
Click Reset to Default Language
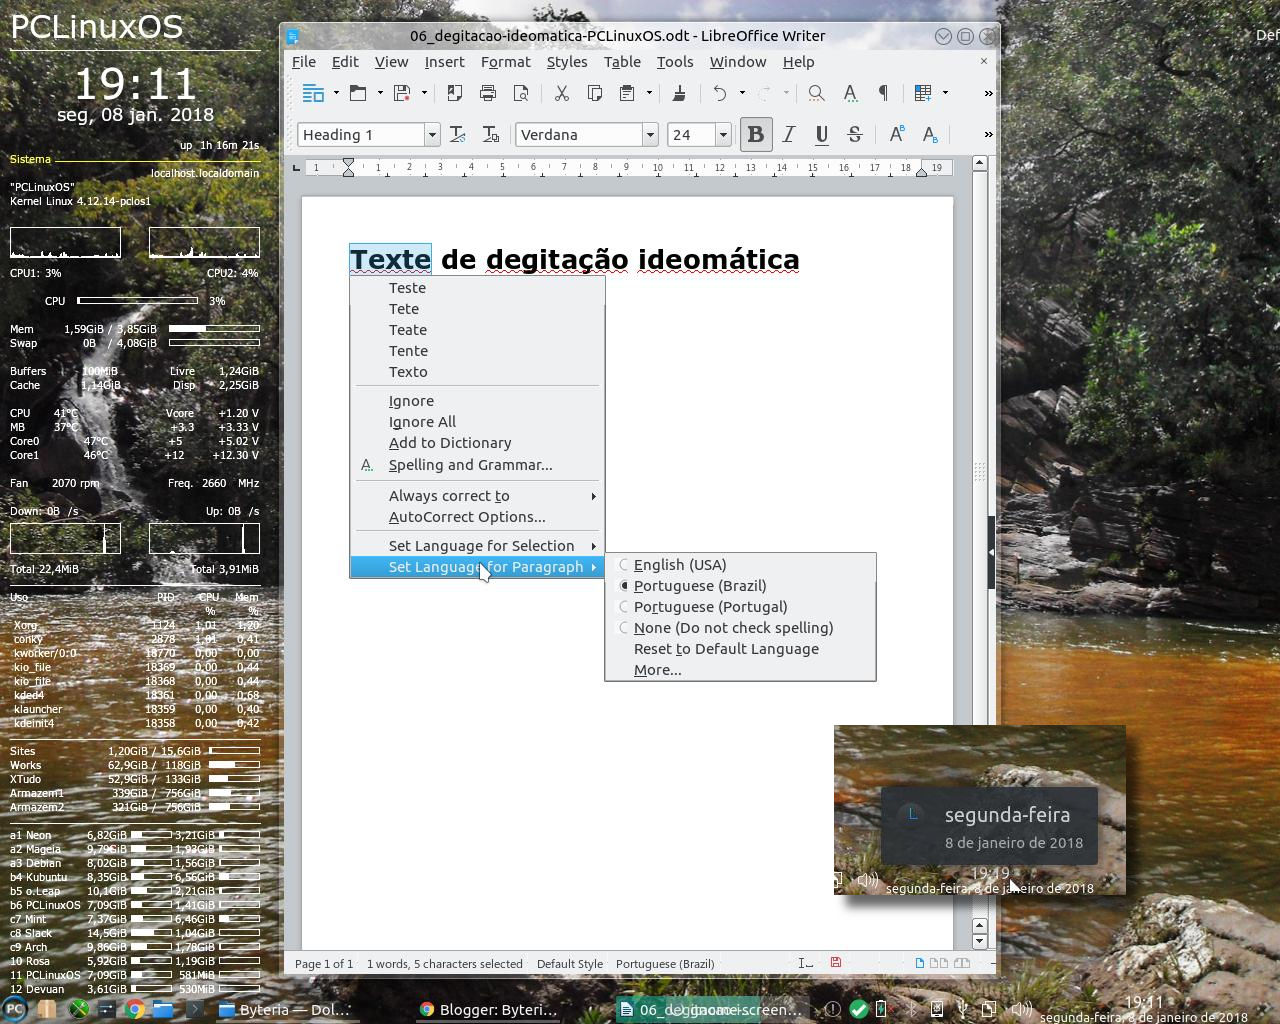740,649
